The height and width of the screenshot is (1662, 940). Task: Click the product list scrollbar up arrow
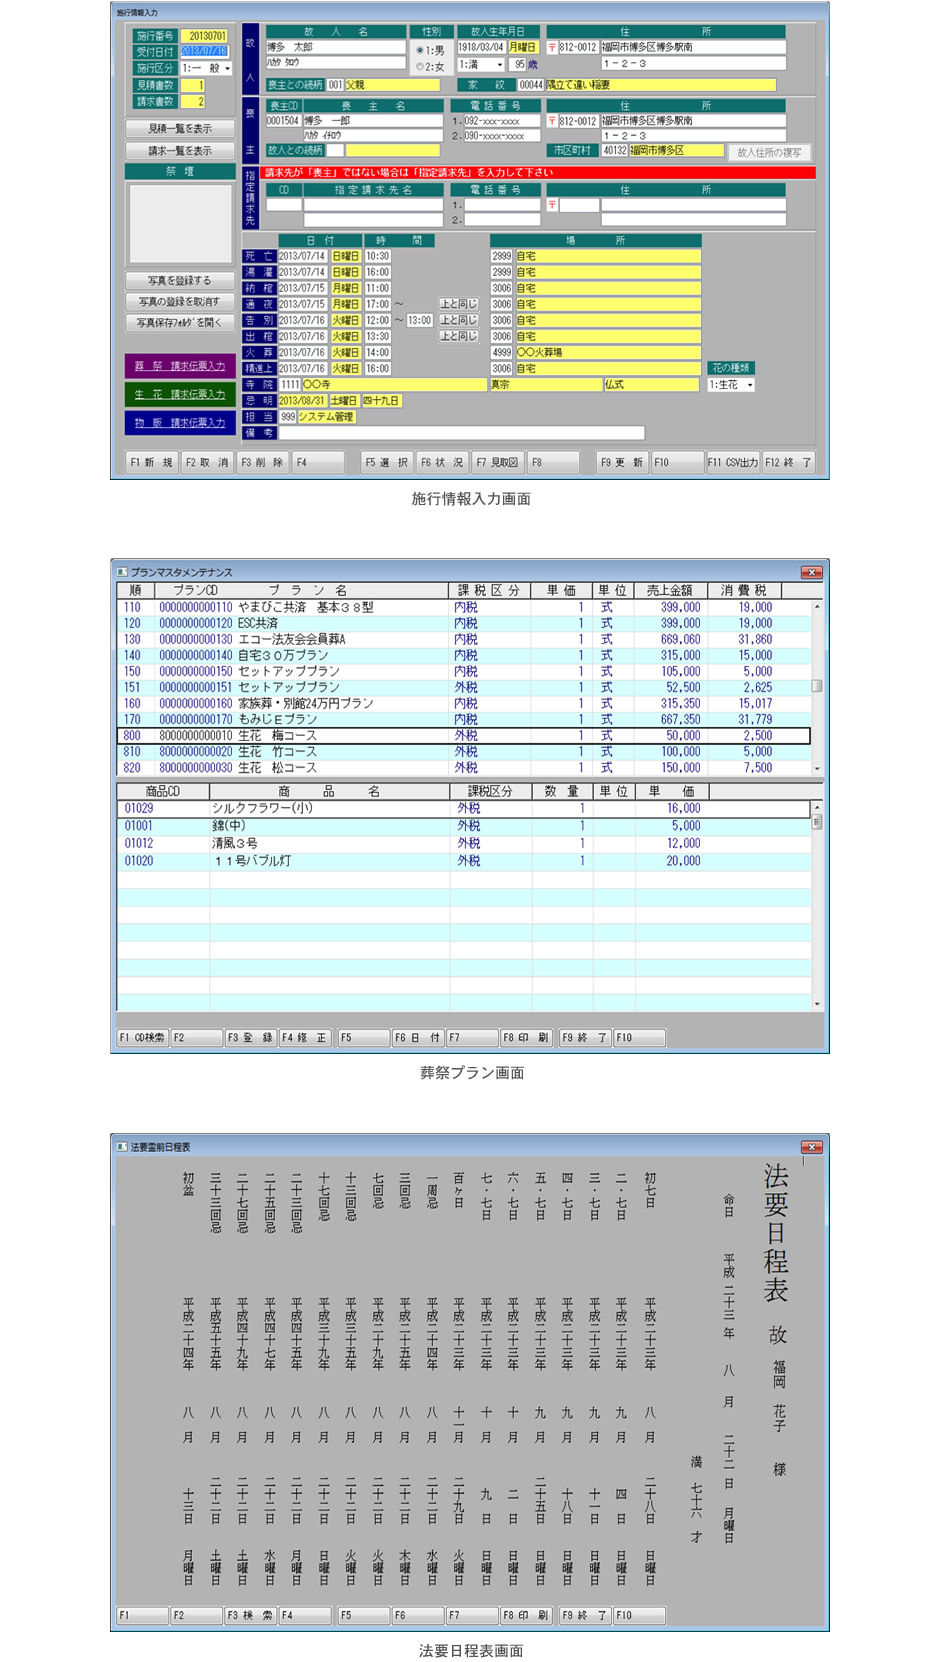(817, 807)
